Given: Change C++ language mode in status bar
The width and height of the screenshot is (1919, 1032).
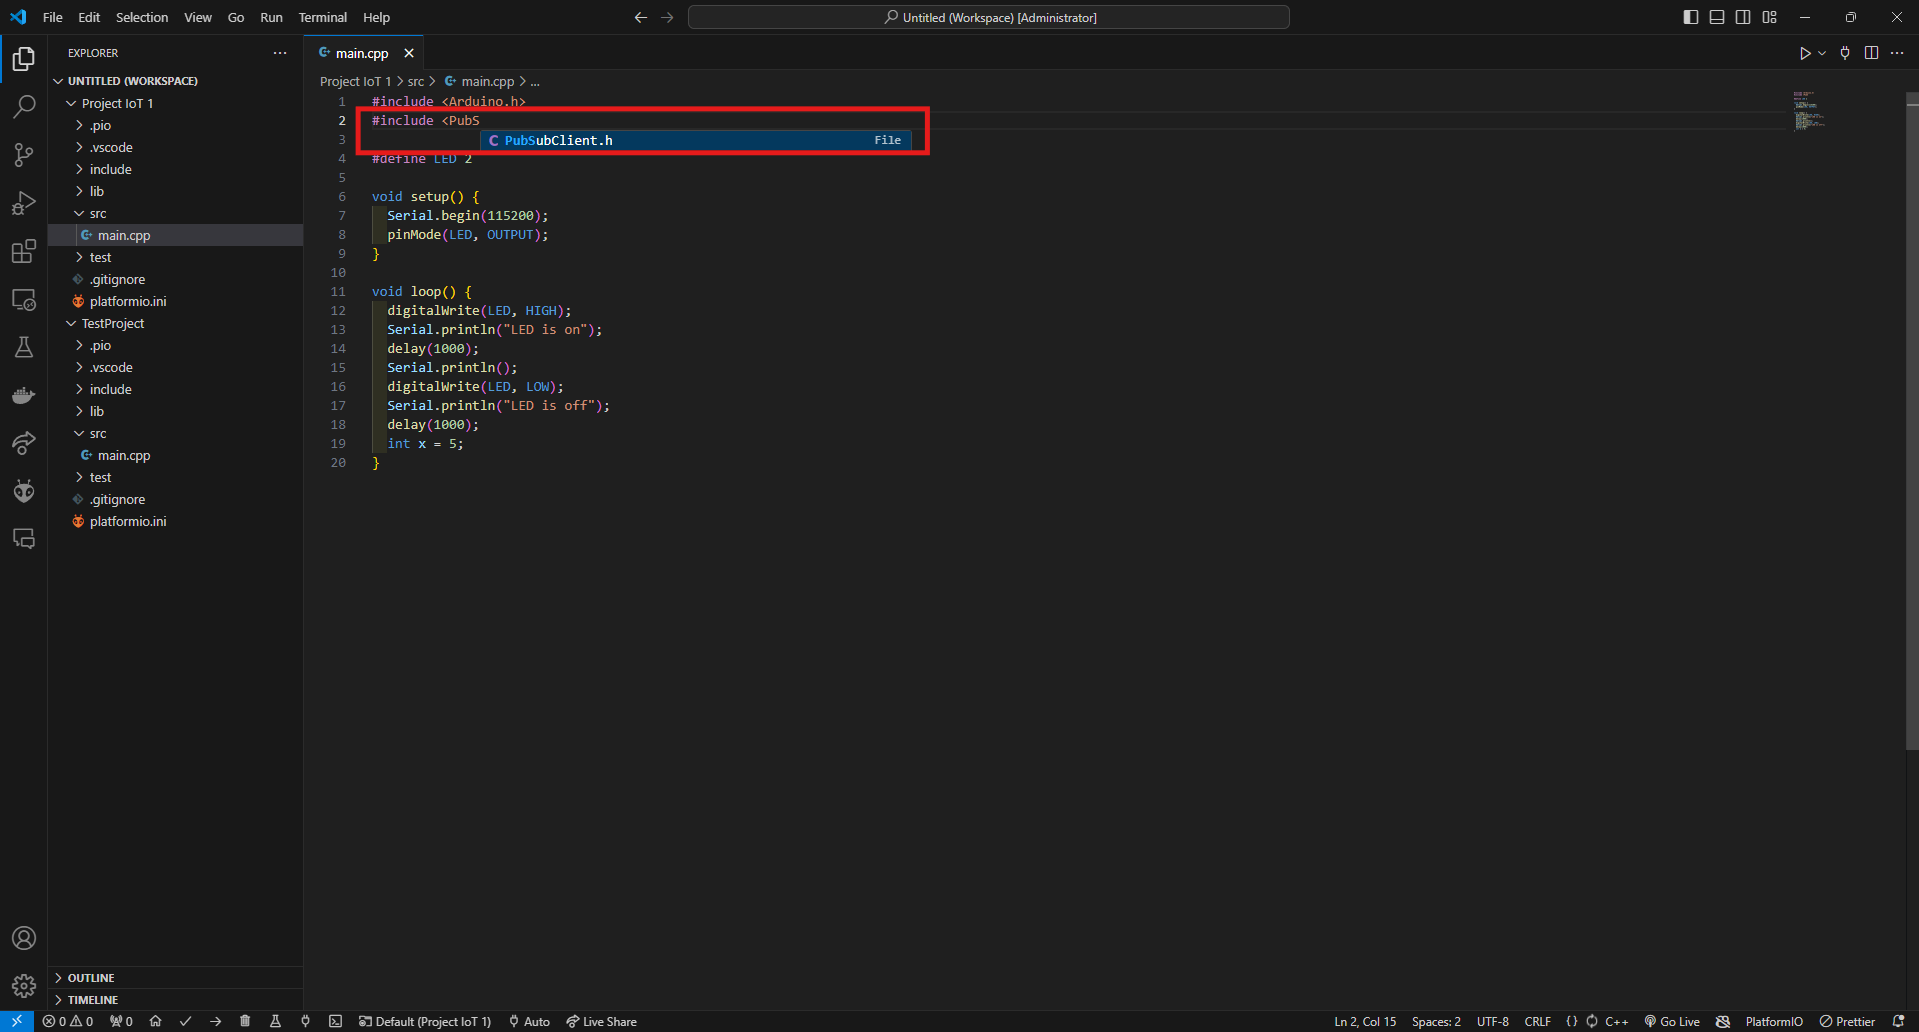Looking at the screenshot, I should (x=1616, y=1021).
